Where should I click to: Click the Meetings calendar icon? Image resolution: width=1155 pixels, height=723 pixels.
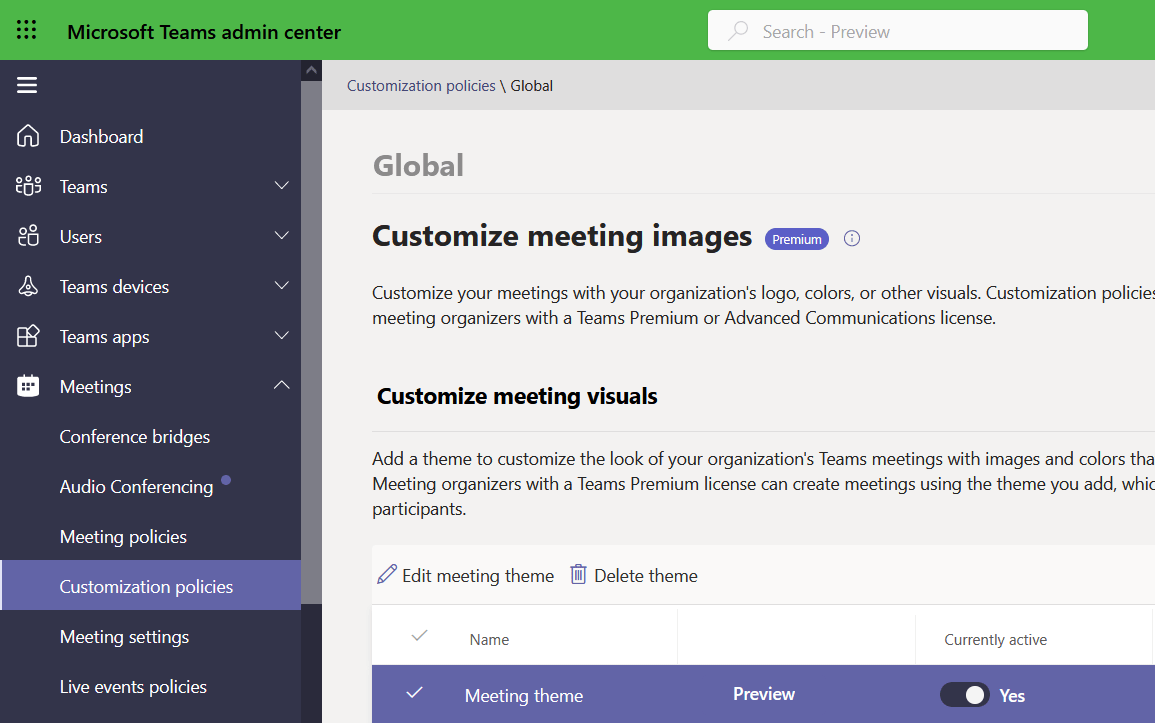coord(28,387)
